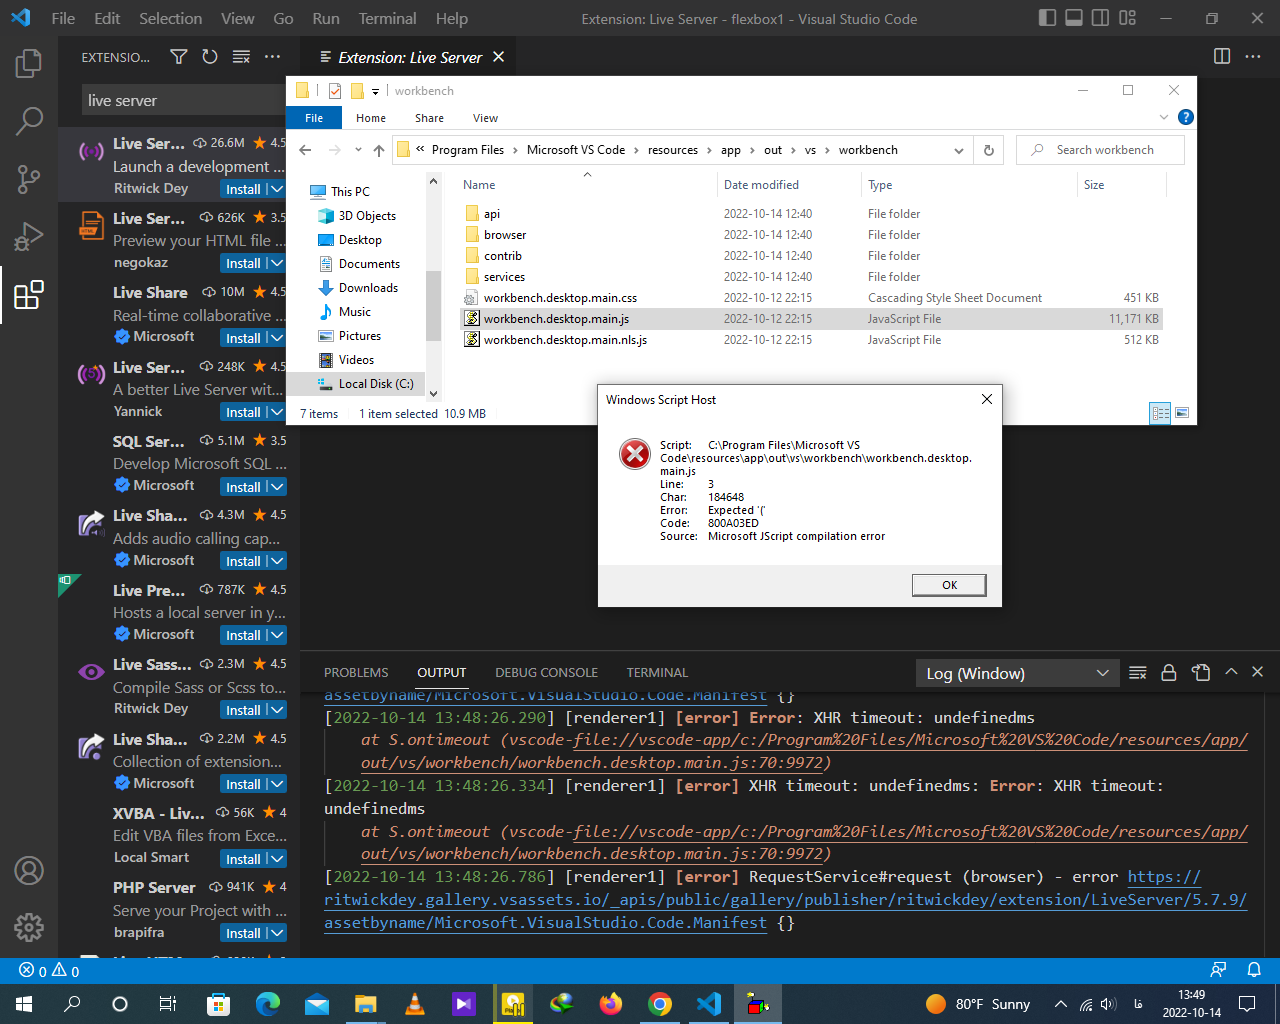
Task: Open output log in editor
Action: click(1201, 673)
